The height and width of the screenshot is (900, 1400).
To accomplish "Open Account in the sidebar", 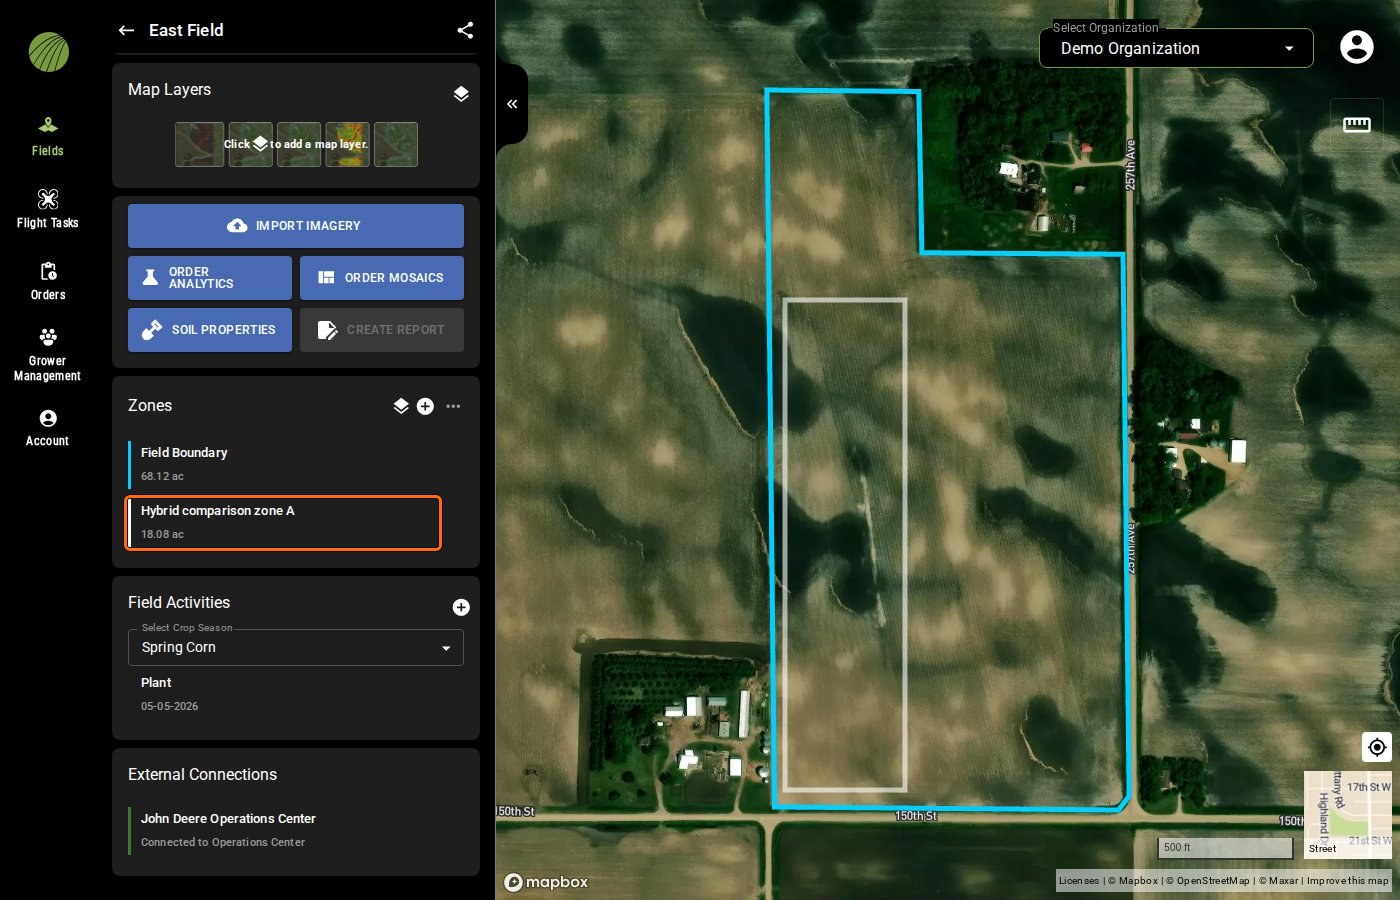I will coord(48,427).
